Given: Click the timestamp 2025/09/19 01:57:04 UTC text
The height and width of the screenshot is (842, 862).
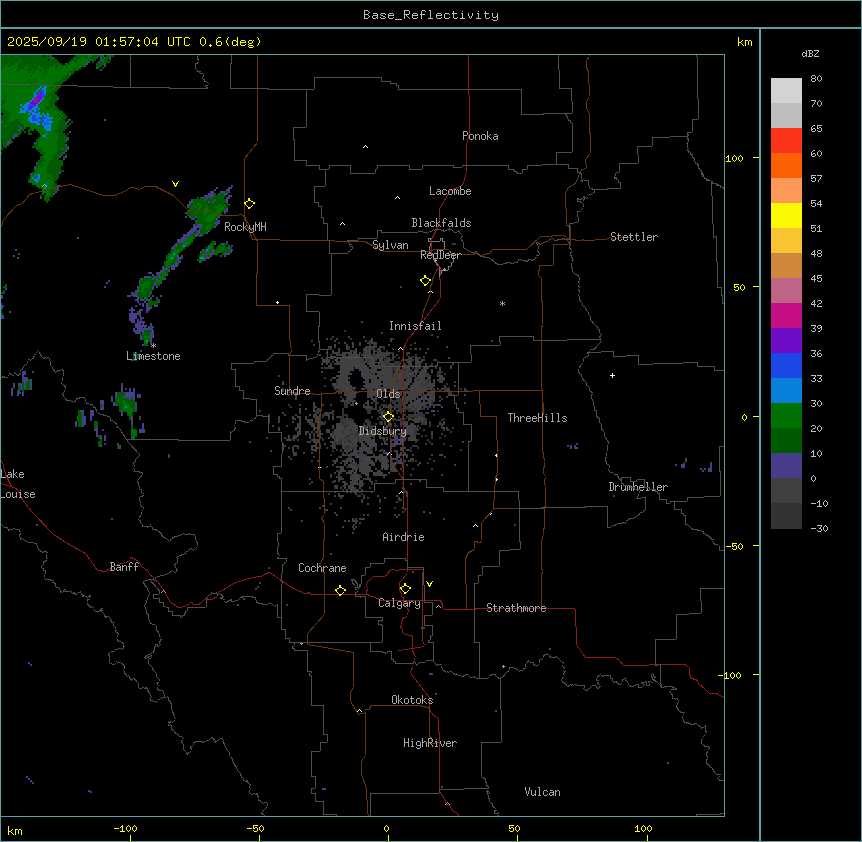Looking at the screenshot, I should coord(100,42).
